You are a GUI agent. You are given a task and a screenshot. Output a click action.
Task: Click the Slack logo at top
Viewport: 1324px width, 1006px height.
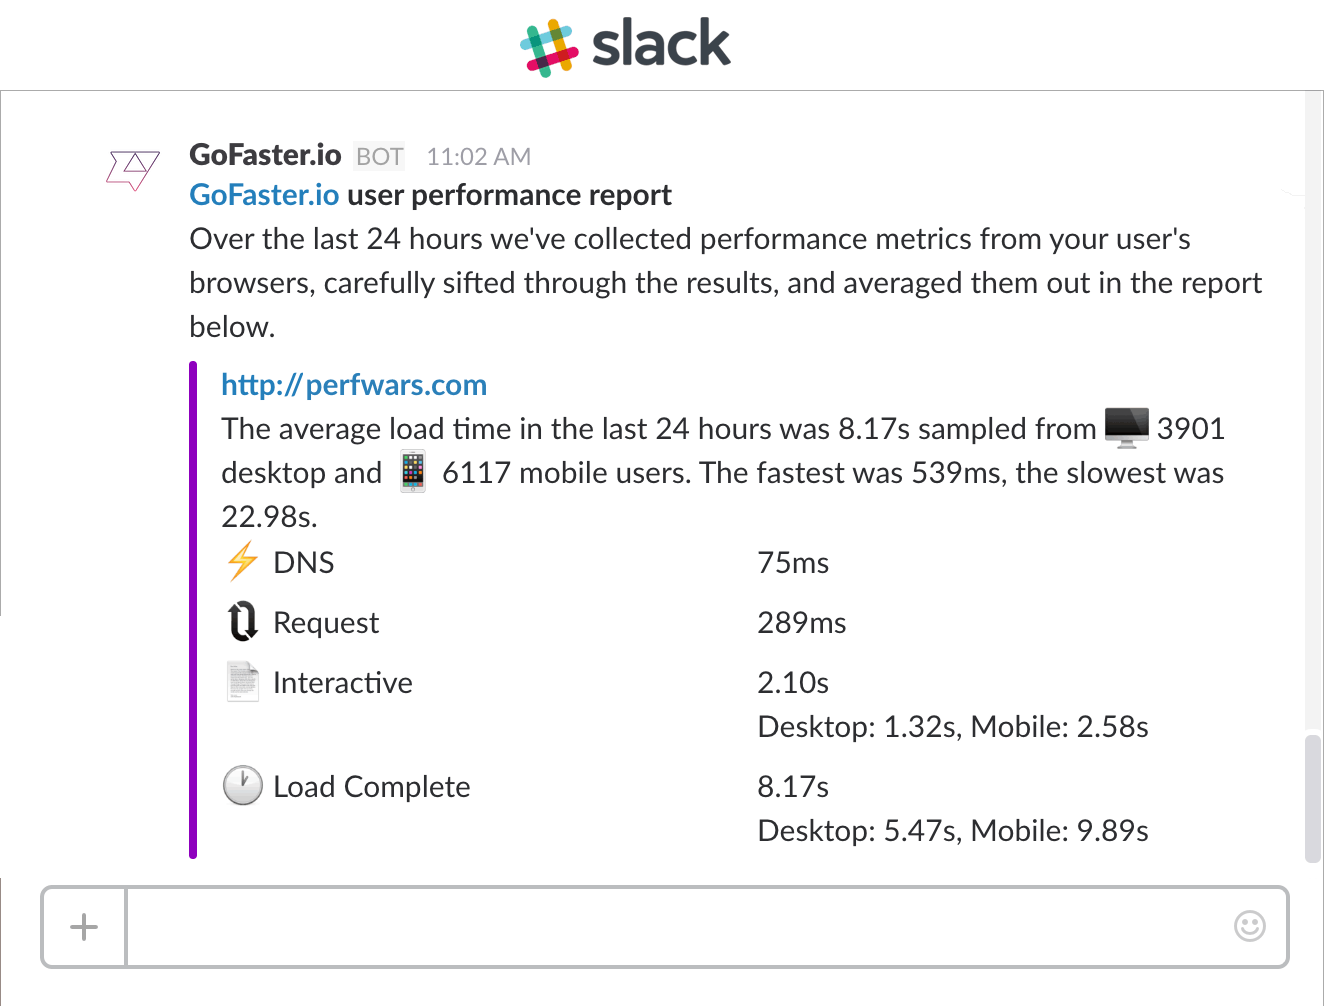(627, 45)
